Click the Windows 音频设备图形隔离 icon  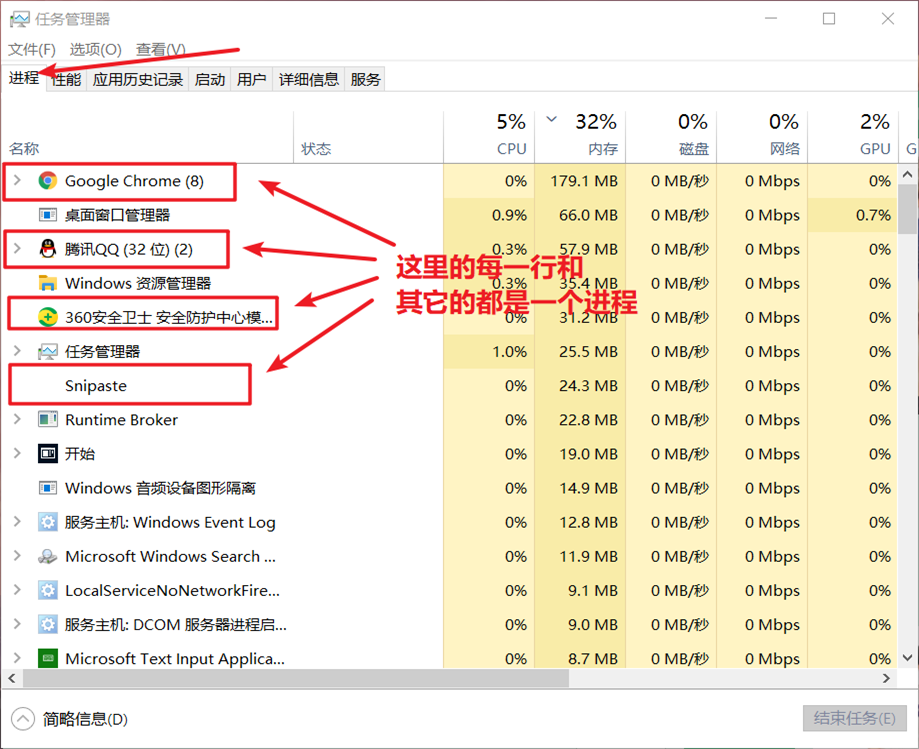click(x=47, y=488)
